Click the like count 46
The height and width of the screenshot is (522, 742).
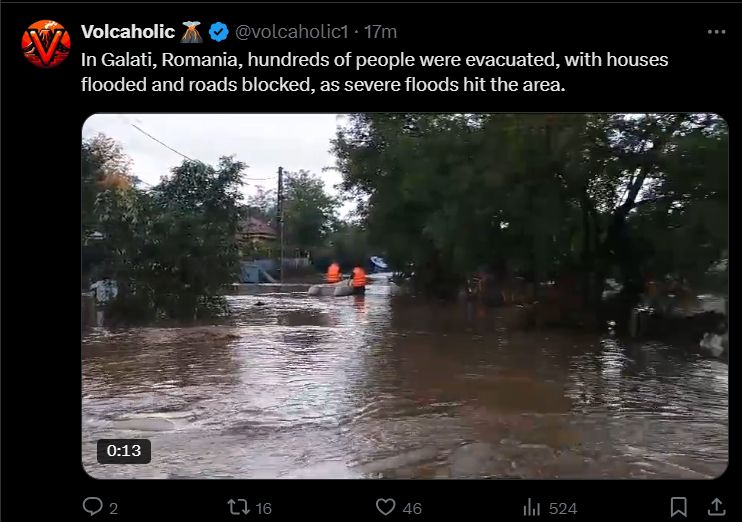point(412,508)
